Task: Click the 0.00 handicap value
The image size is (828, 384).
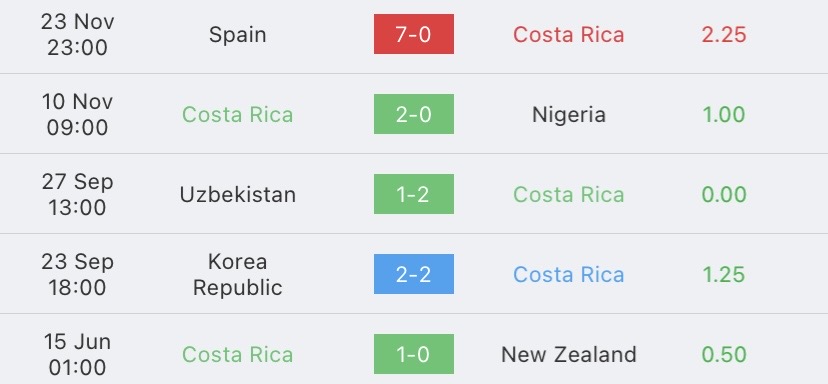Action: [x=723, y=194]
